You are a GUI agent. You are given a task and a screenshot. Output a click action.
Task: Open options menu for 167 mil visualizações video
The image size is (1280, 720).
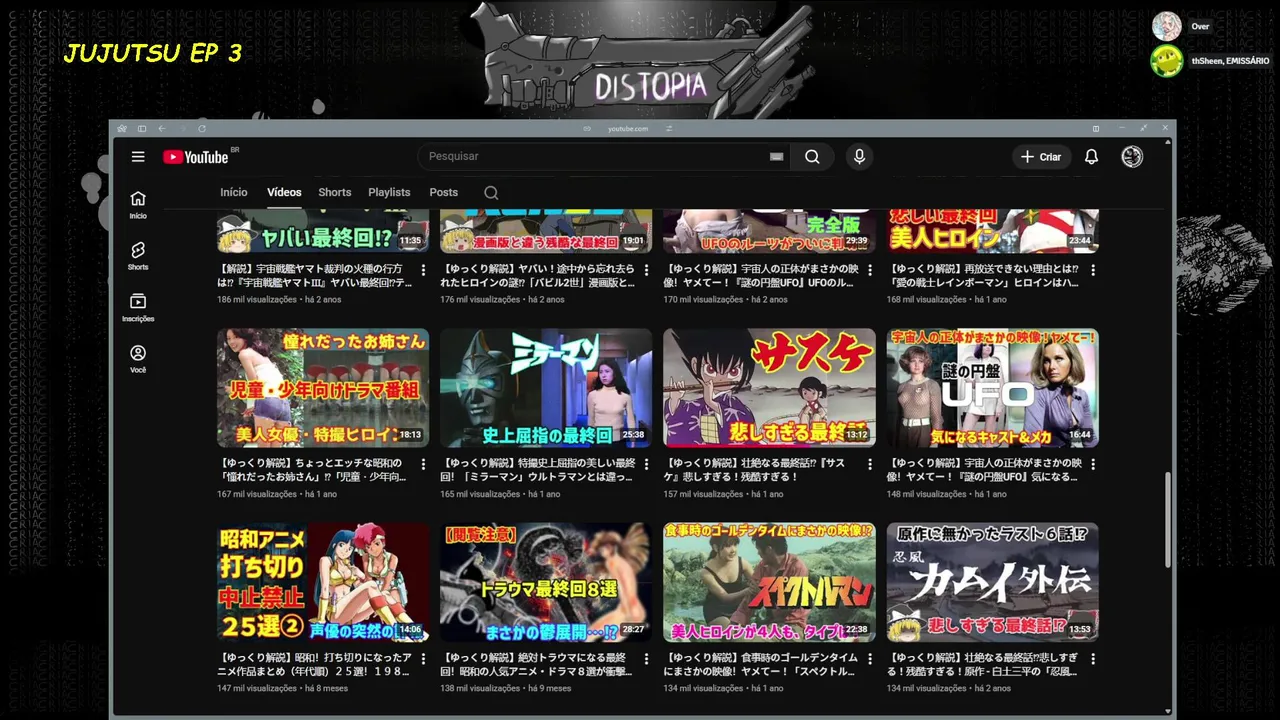[x=423, y=464]
